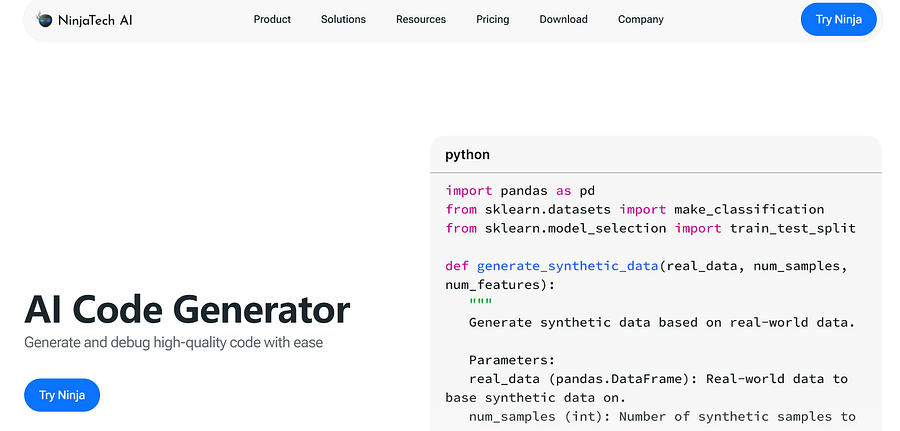900x431 pixels.
Task: Open the Product menu
Action: (272, 20)
